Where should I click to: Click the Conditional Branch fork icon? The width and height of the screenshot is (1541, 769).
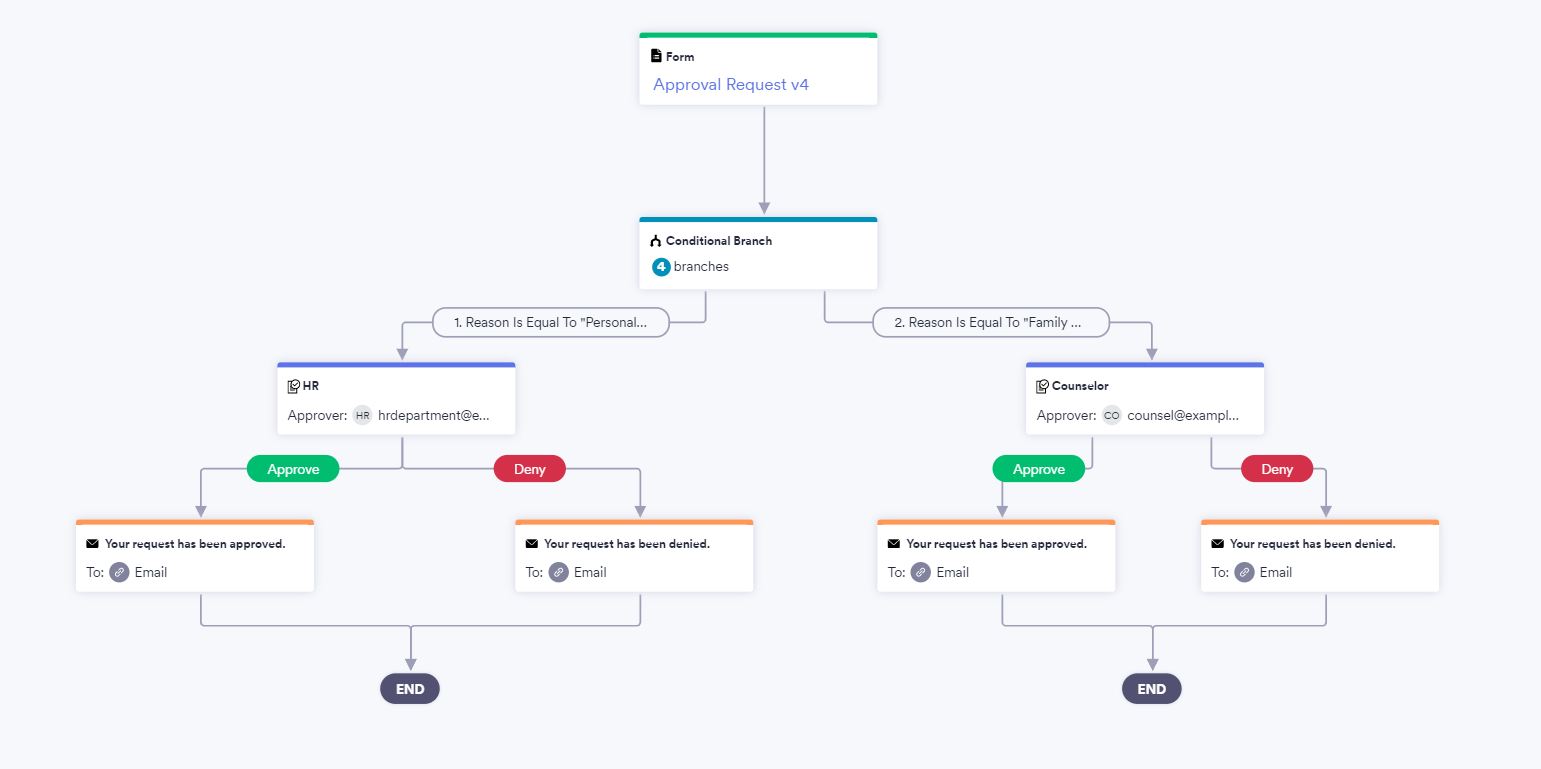point(656,241)
